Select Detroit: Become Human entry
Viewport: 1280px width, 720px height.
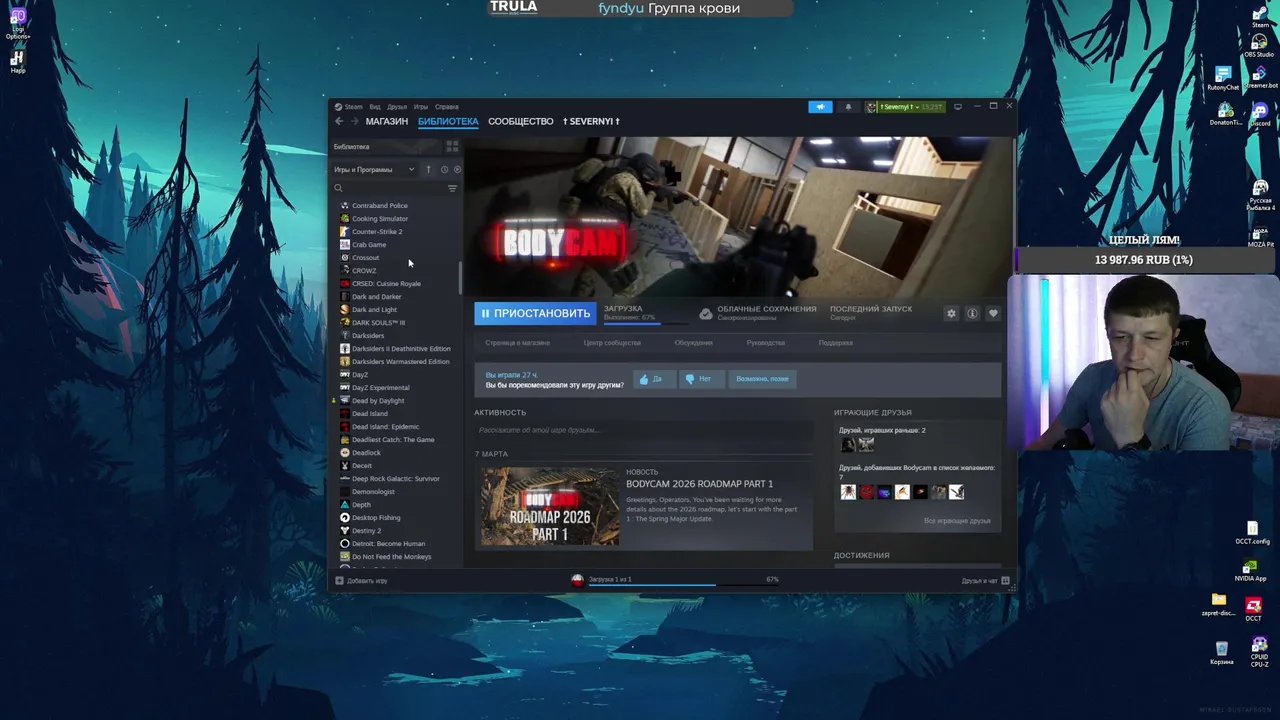[x=388, y=544]
